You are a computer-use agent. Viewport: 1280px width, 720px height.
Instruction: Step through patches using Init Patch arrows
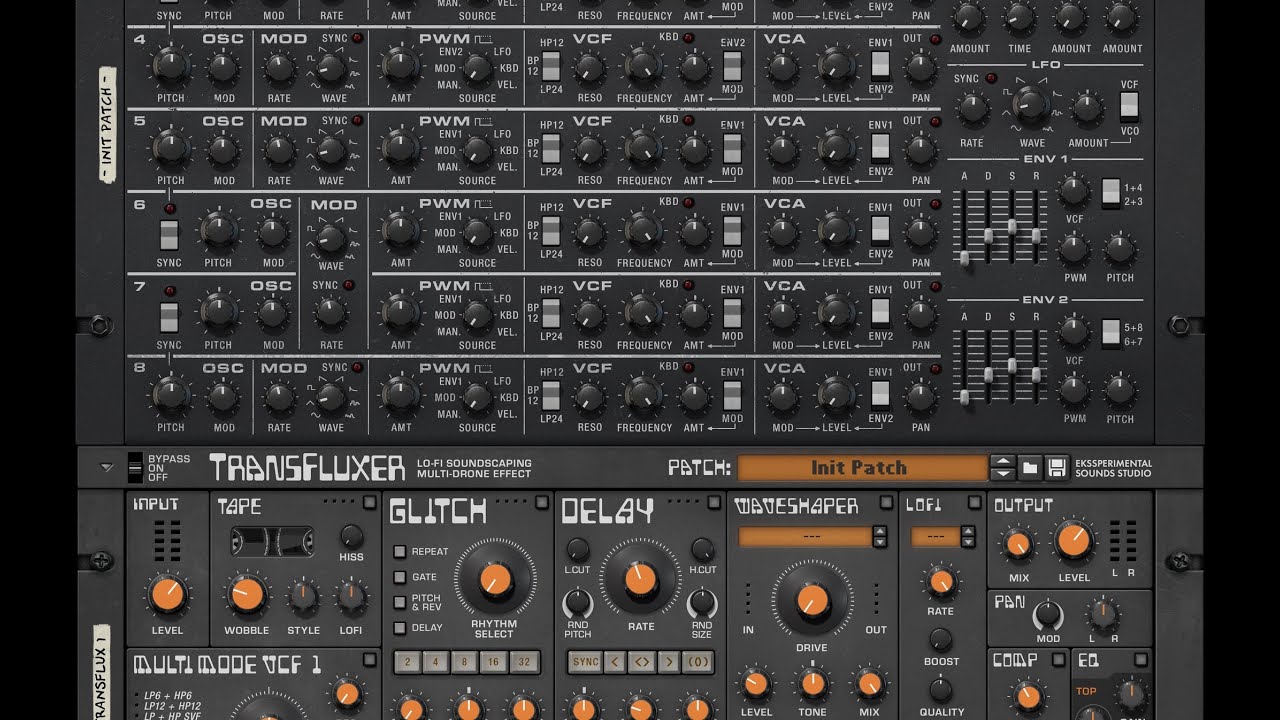click(x=1003, y=468)
